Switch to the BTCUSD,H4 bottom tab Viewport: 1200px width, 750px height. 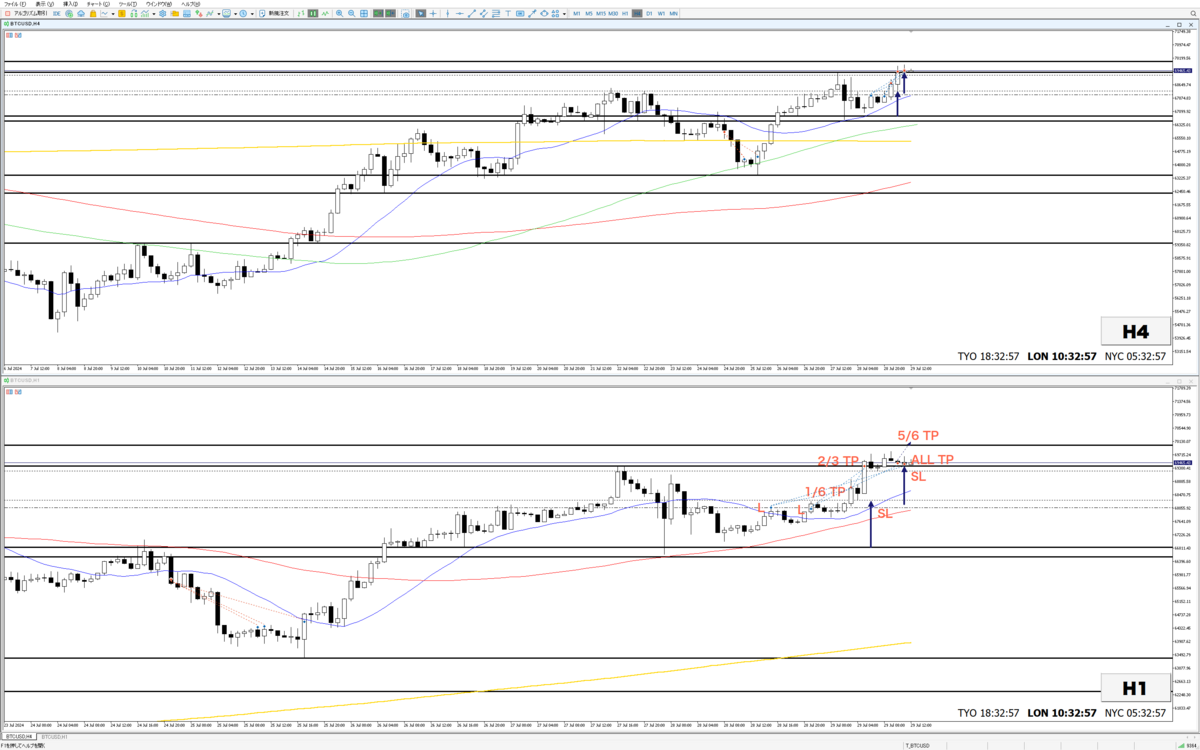pyautogui.click(x=19, y=737)
